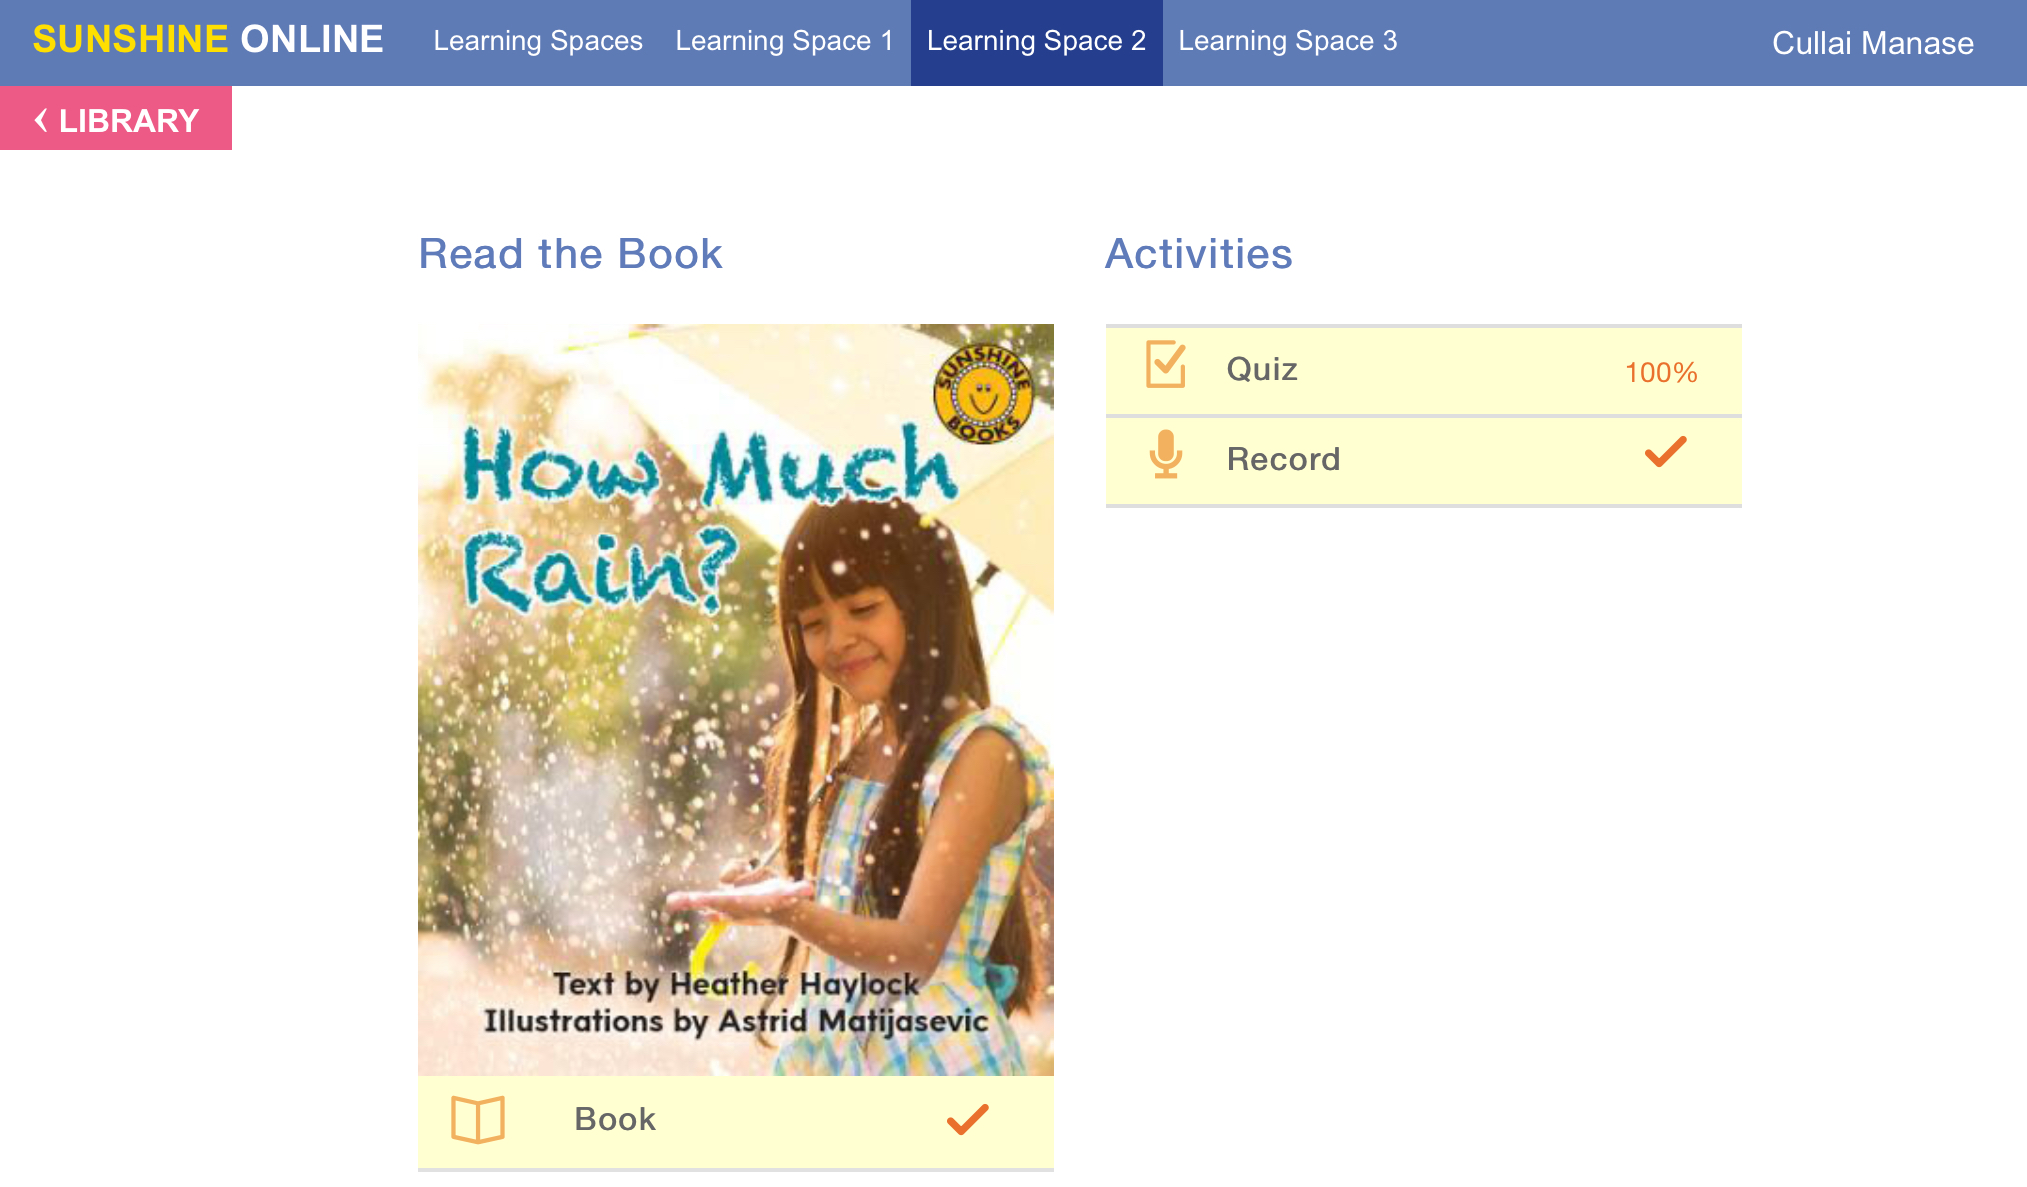Click the orange checkmark in the Record row

[1666, 452]
